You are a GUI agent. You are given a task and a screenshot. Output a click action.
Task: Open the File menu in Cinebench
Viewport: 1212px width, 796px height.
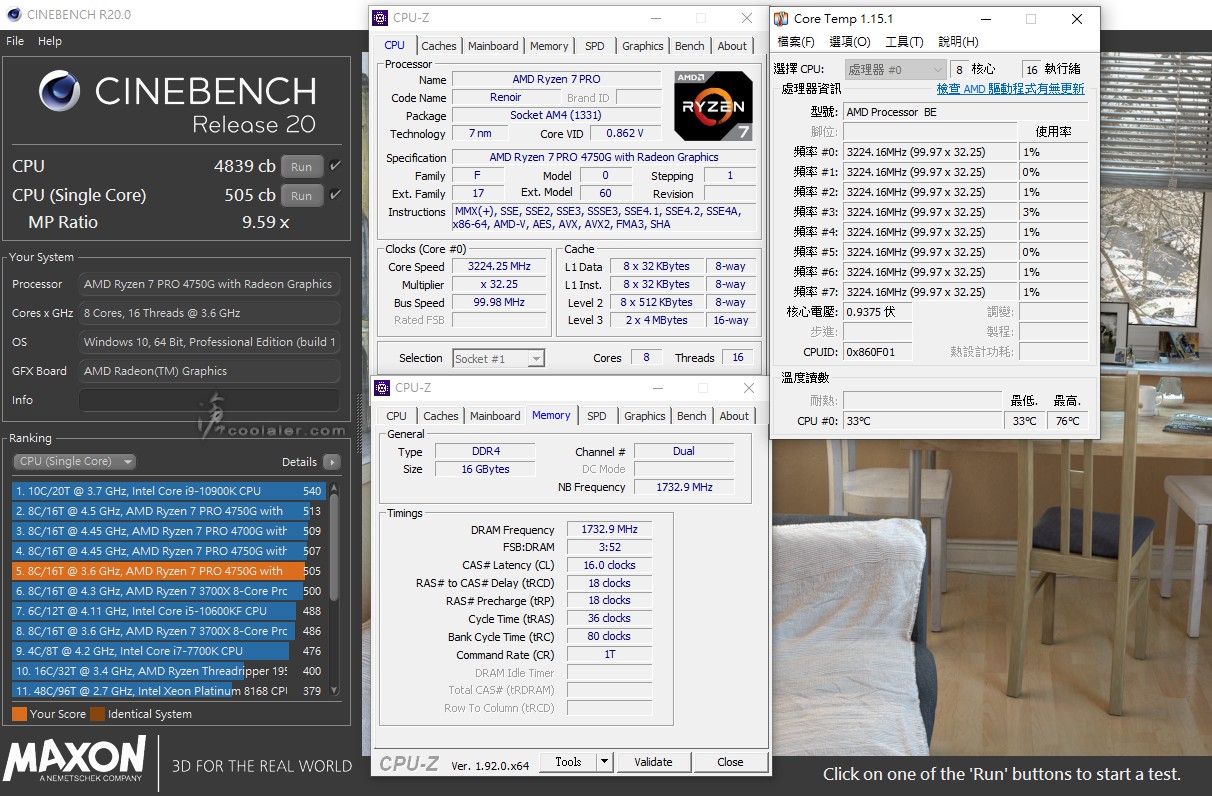15,41
